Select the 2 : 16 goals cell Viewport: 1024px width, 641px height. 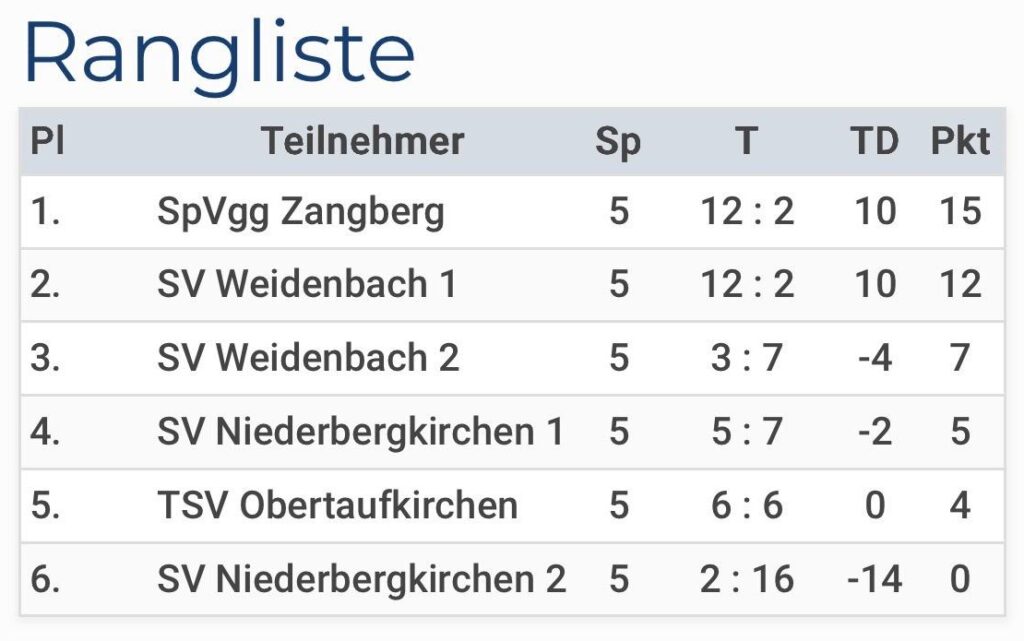(746, 579)
